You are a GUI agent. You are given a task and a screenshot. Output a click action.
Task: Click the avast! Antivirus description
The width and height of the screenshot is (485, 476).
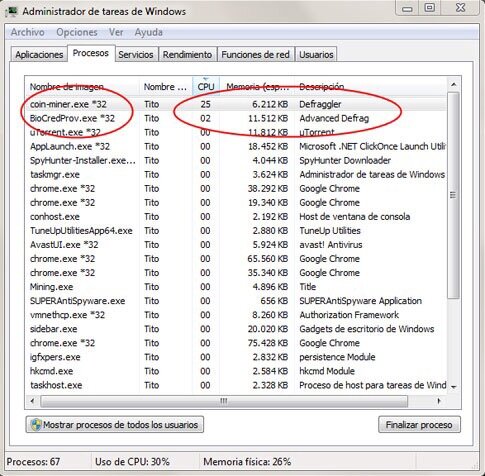click(331, 245)
